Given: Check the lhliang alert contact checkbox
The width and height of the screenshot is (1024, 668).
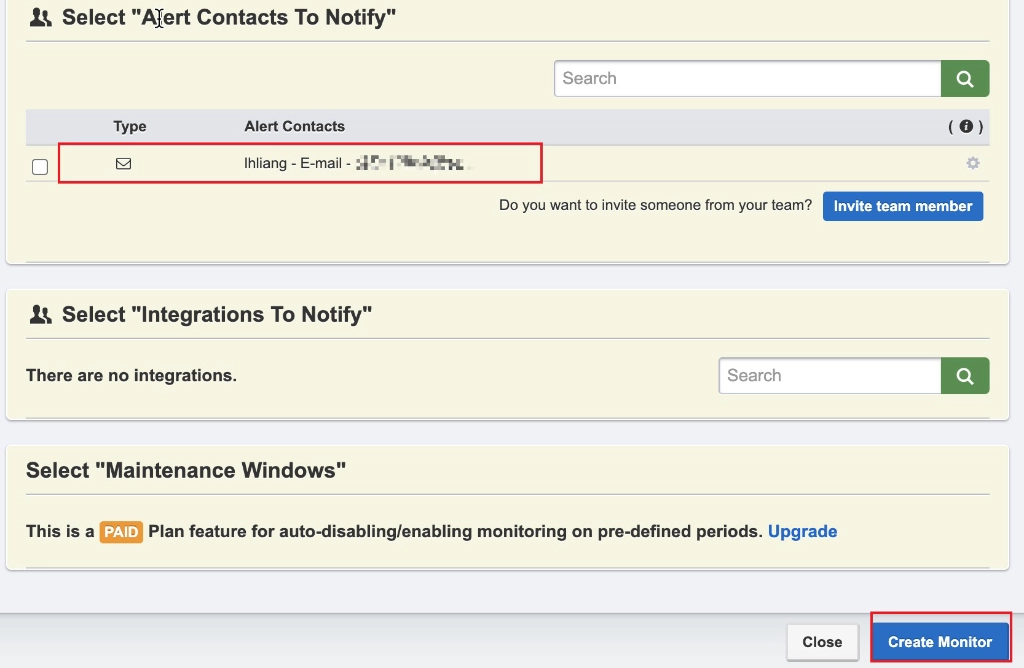Looking at the screenshot, I should 40,167.
